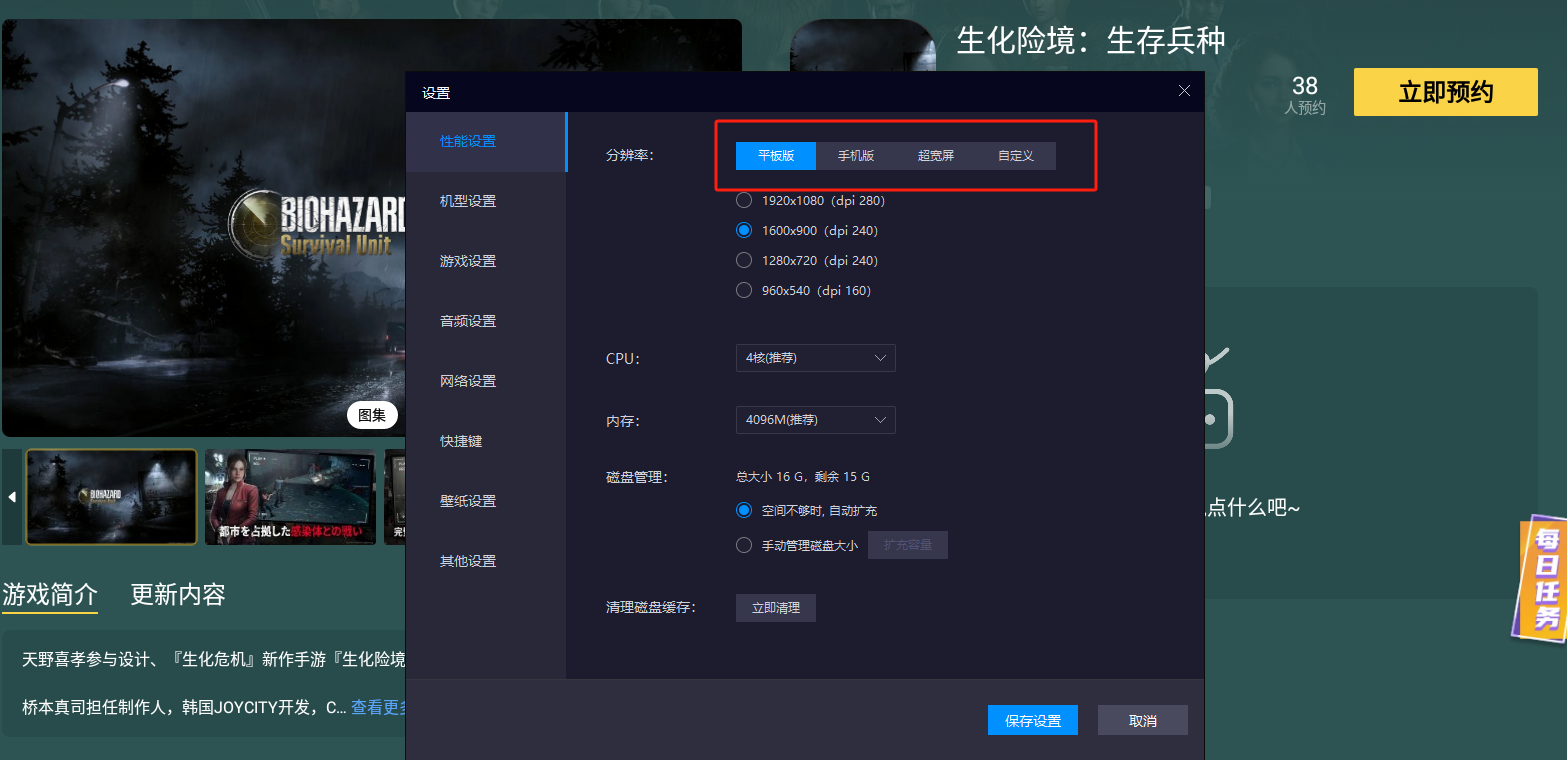Viewport: 1567px width, 760px height.
Task: Click the 取消 button
Action: (x=1143, y=721)
